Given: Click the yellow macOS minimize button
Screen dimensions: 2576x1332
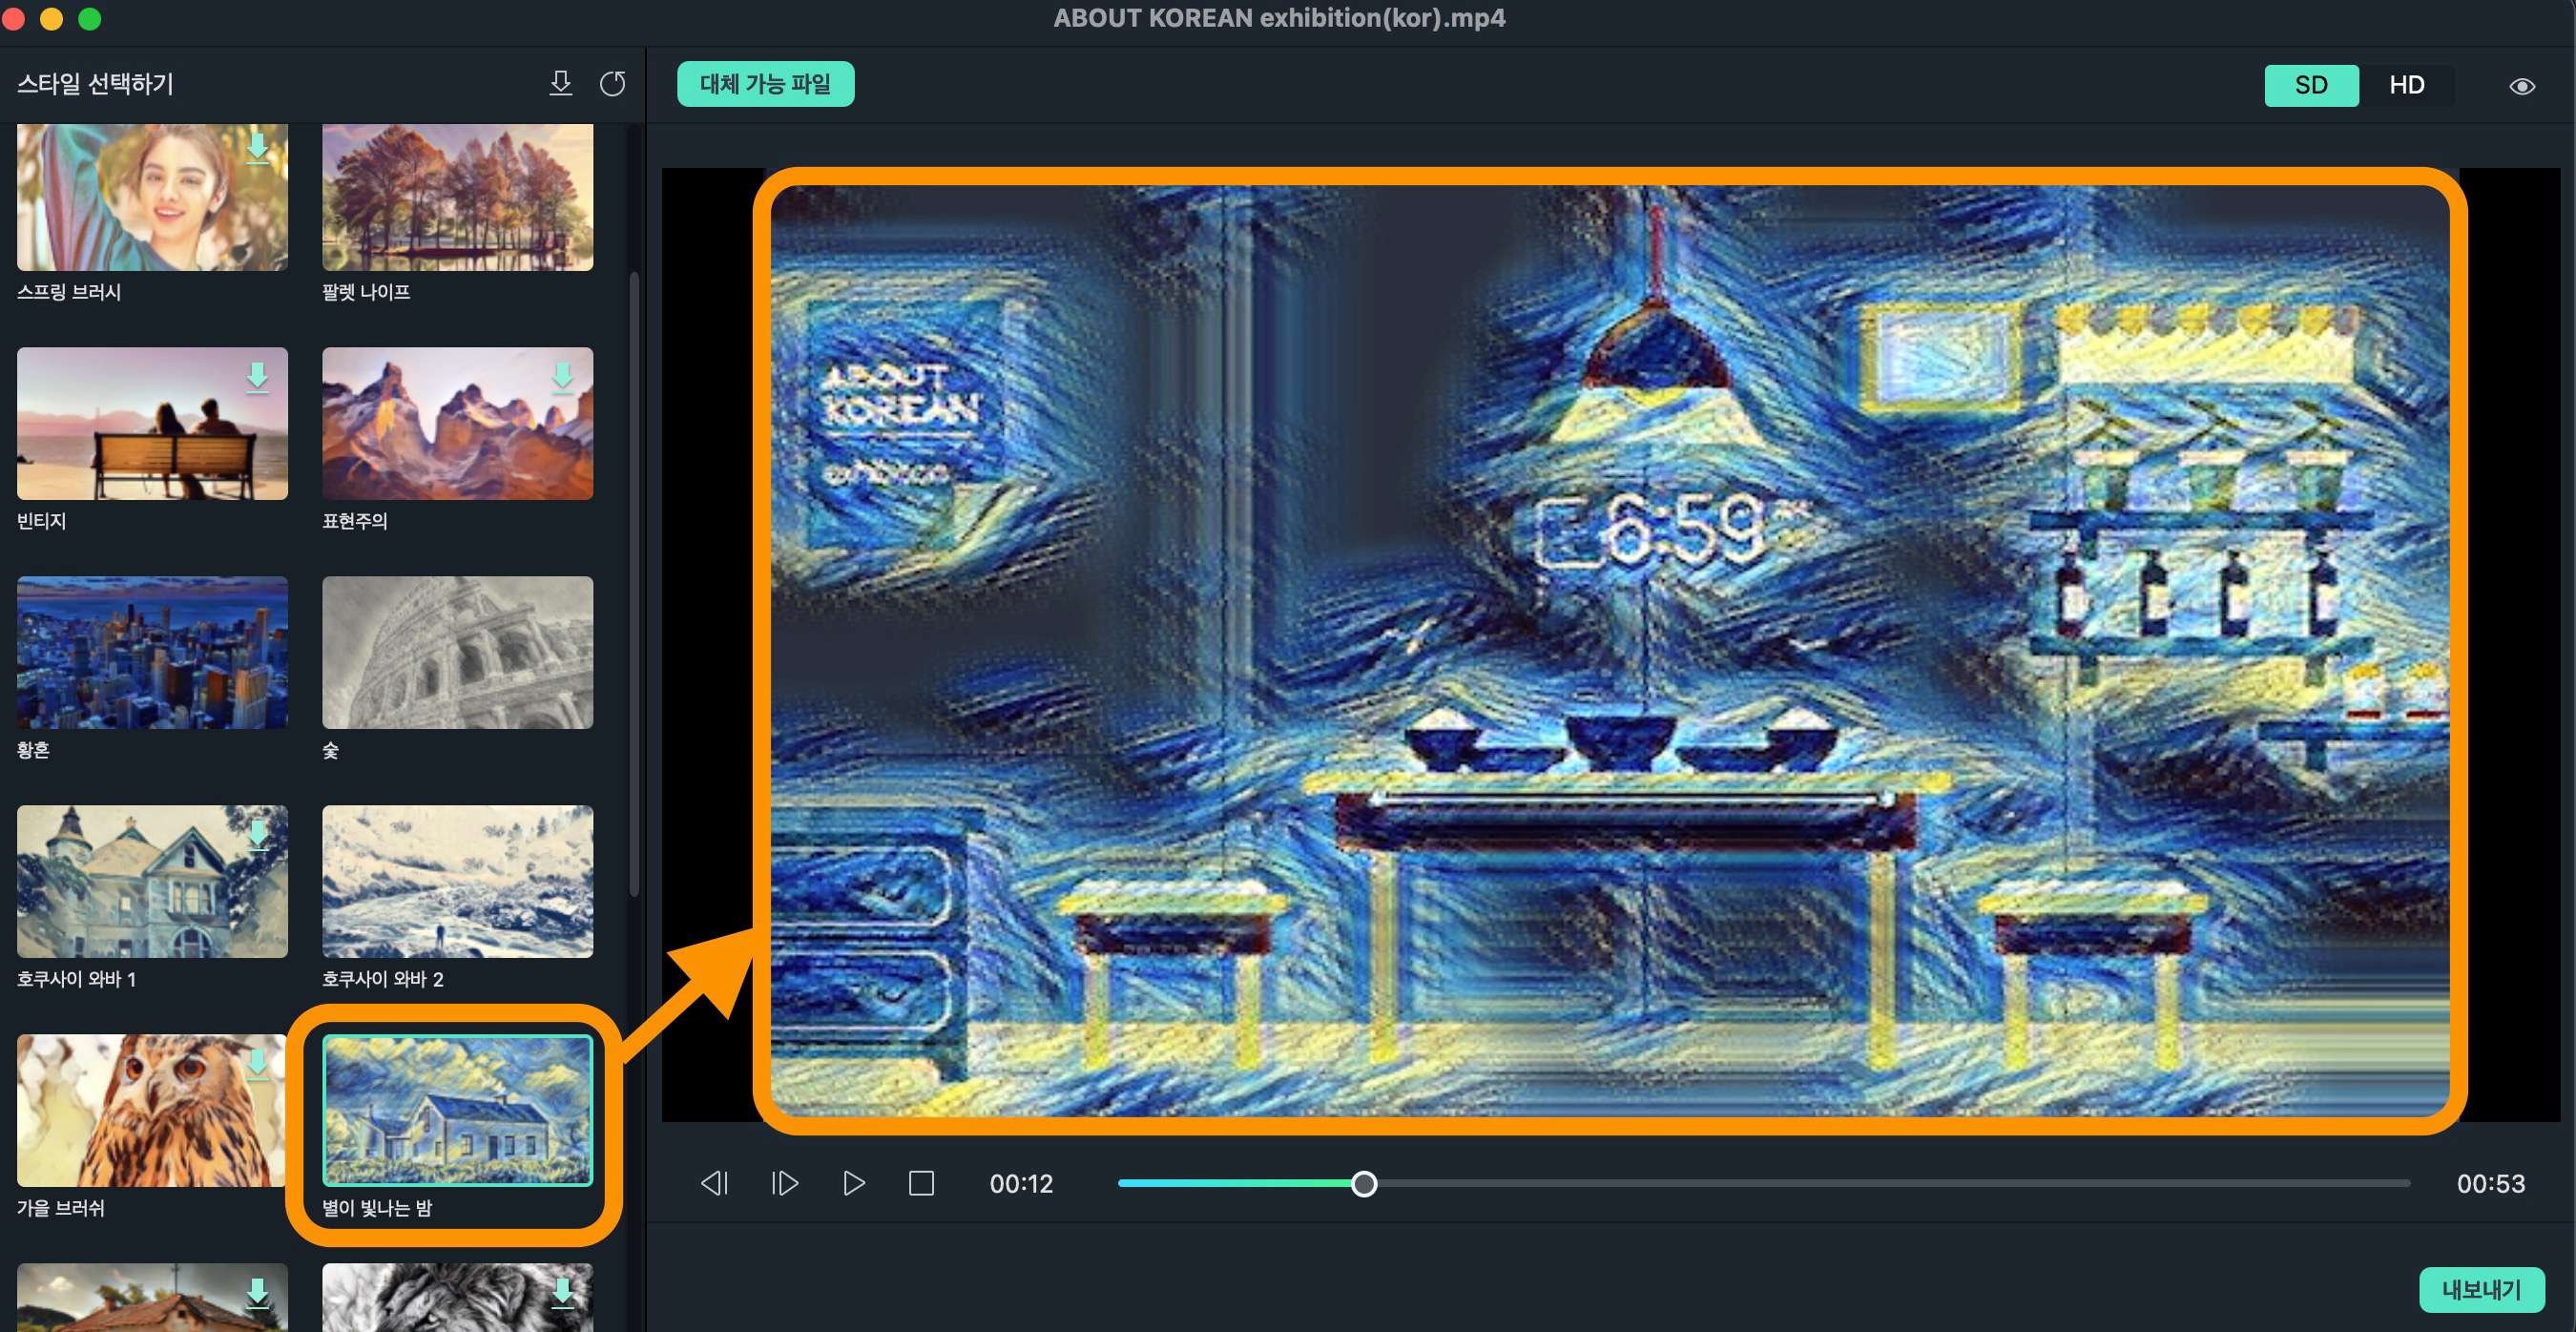Looking at the screenshot, I should tap(52, 18).
